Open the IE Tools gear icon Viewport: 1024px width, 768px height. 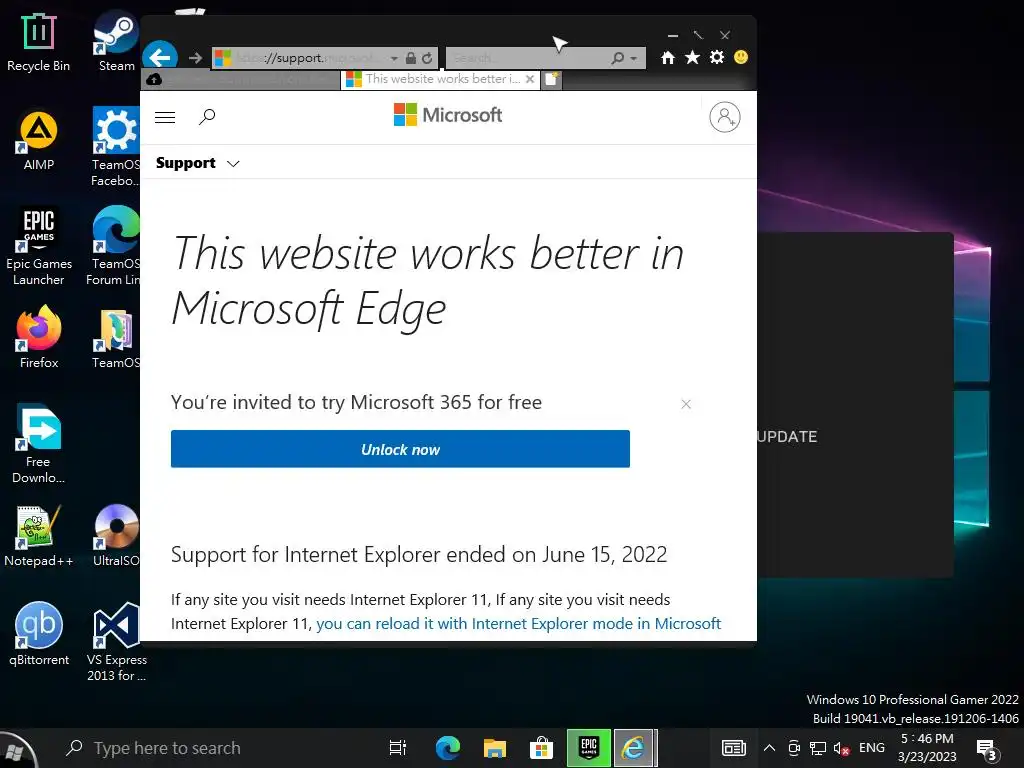(x=717, y=57)
